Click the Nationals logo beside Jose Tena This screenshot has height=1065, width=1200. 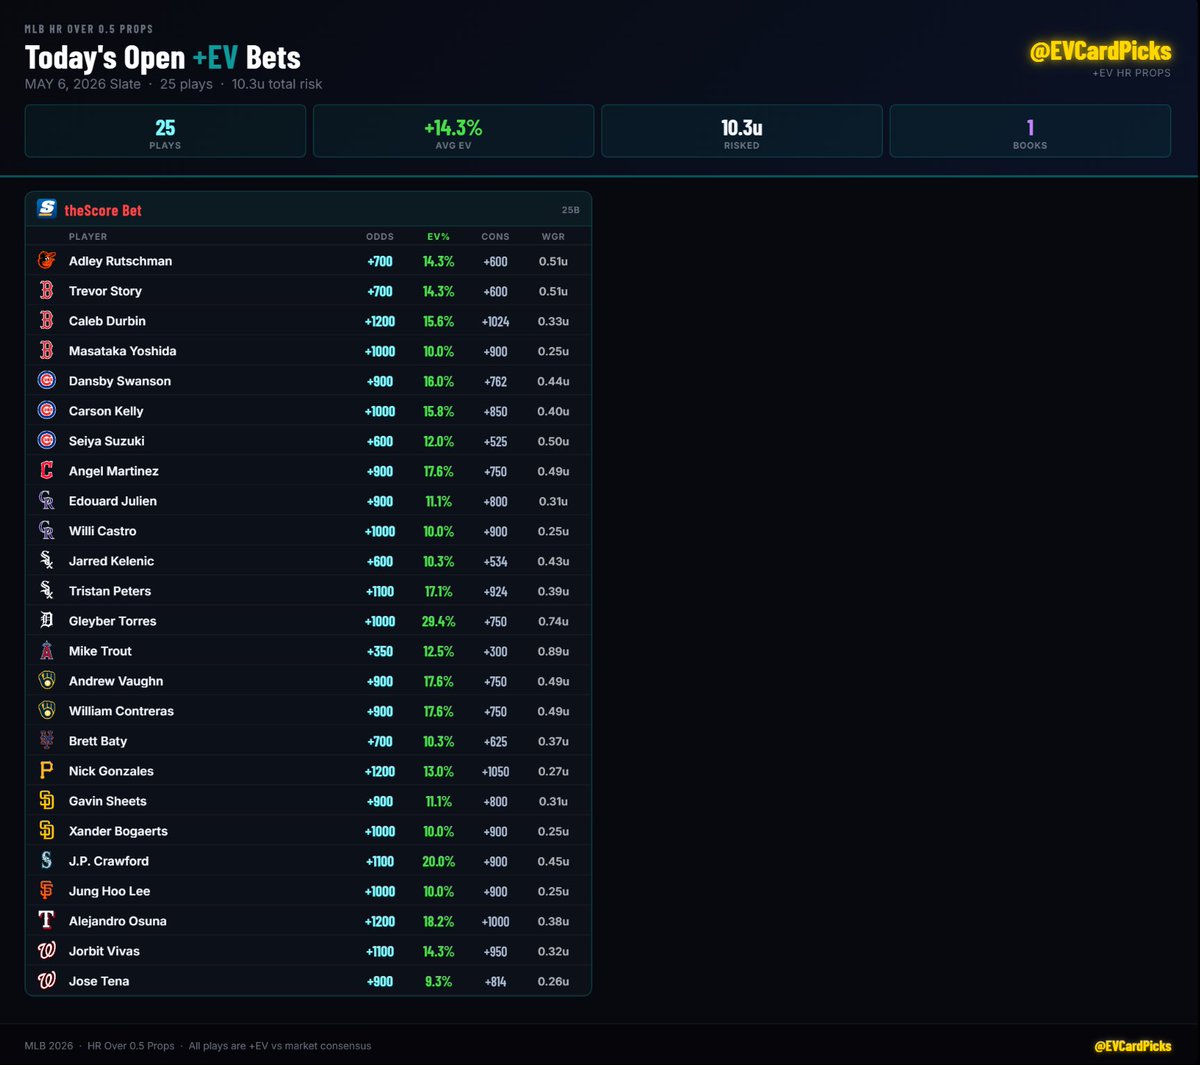point(47,980)
